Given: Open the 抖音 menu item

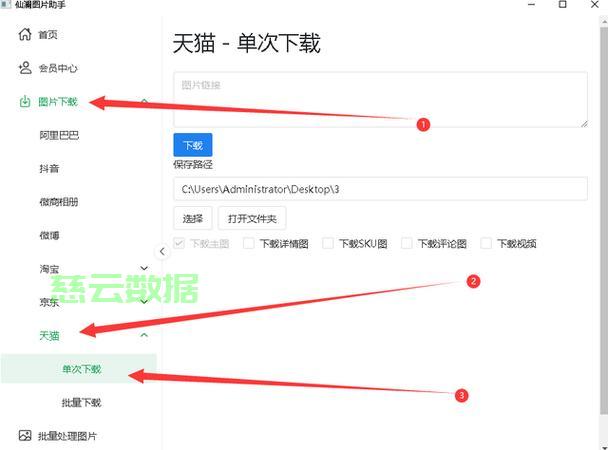Looking at the screenshot, I should point(49,168).
